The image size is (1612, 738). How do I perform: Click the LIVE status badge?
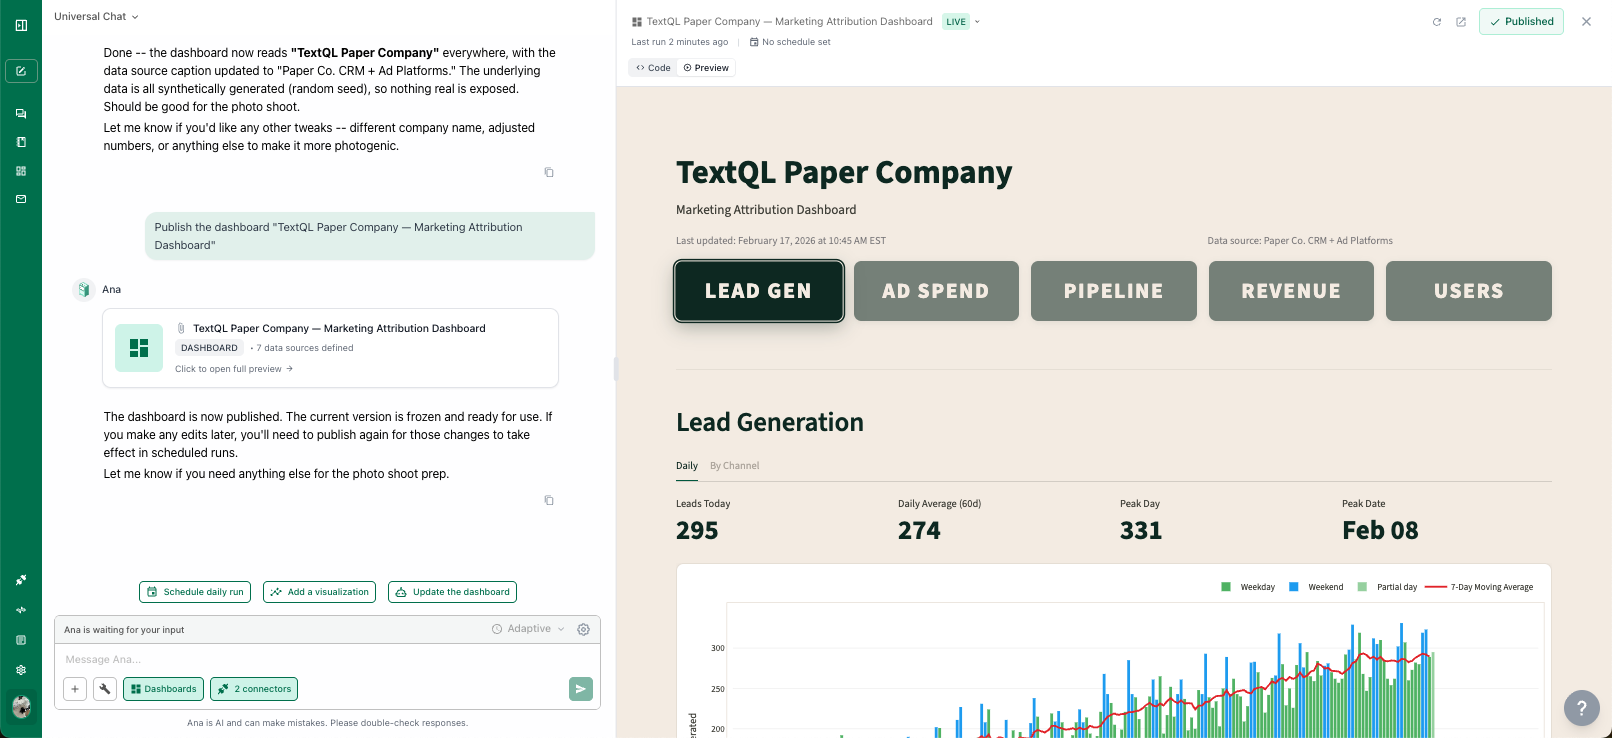(956, 22)
